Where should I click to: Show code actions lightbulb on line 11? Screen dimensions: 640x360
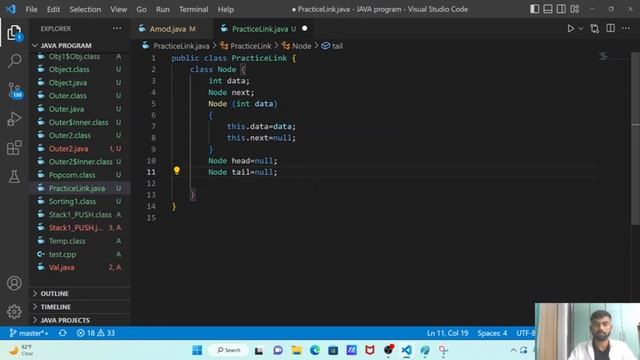(177, 171)
